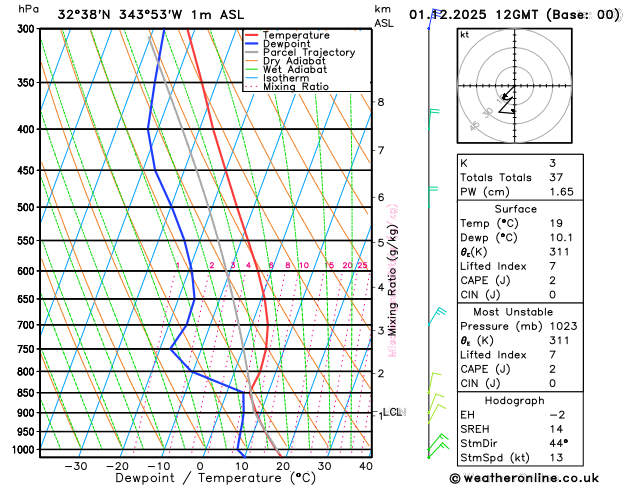Click the pink mixing ratio value '10'
This screenshot has height=486, width=629.
coord(304,265)
